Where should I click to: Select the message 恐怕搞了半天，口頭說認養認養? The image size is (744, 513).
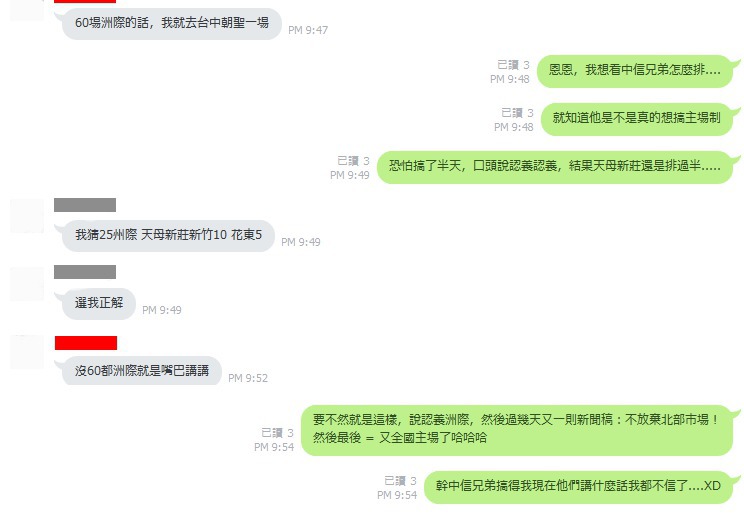[x=555, y=167]
